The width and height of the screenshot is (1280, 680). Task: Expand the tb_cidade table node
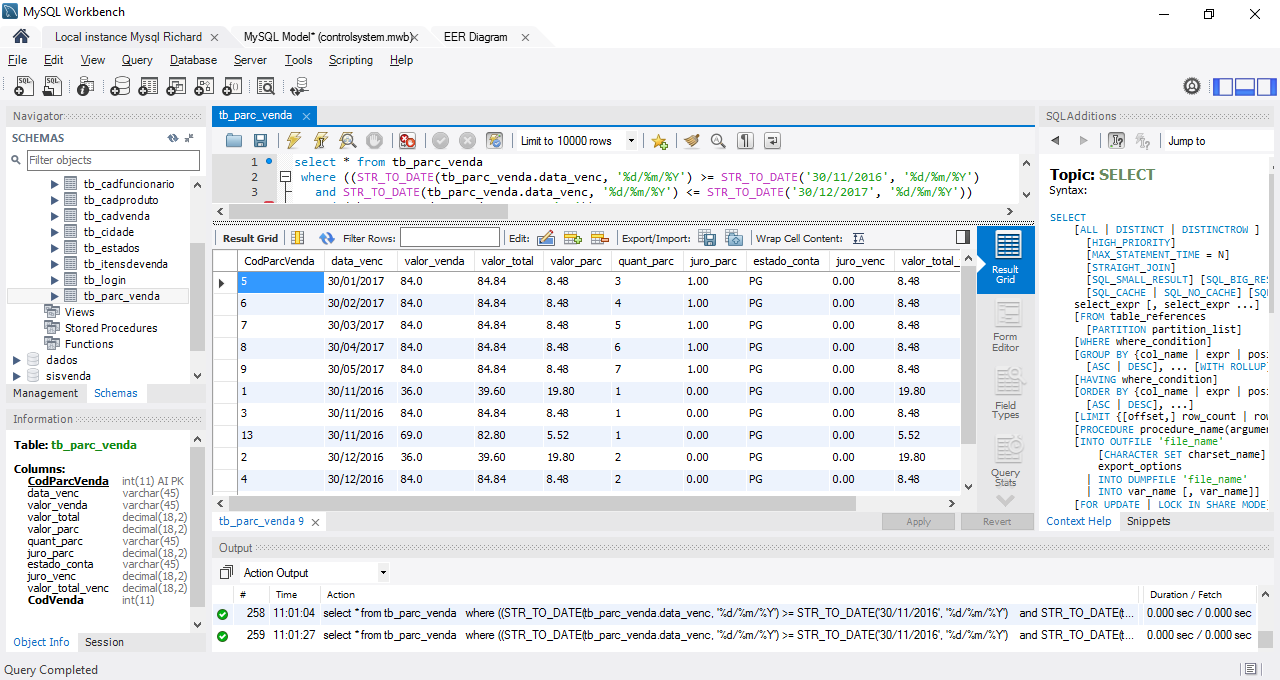pos(55,232)
